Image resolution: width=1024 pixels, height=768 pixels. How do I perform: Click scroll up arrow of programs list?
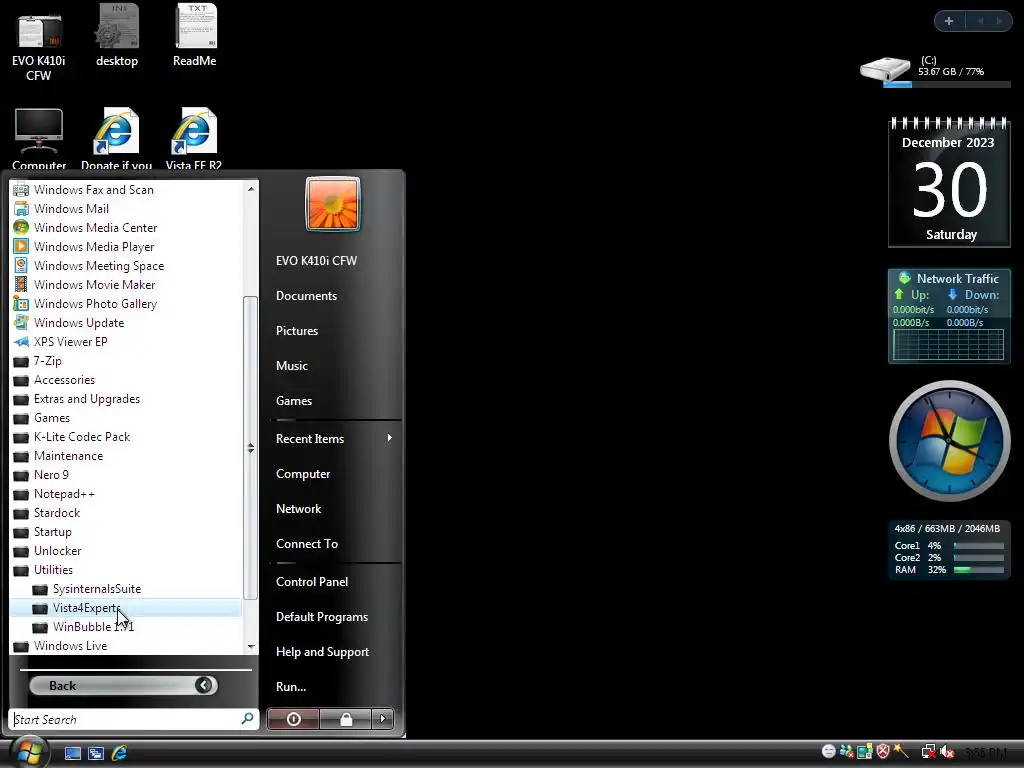251,189
